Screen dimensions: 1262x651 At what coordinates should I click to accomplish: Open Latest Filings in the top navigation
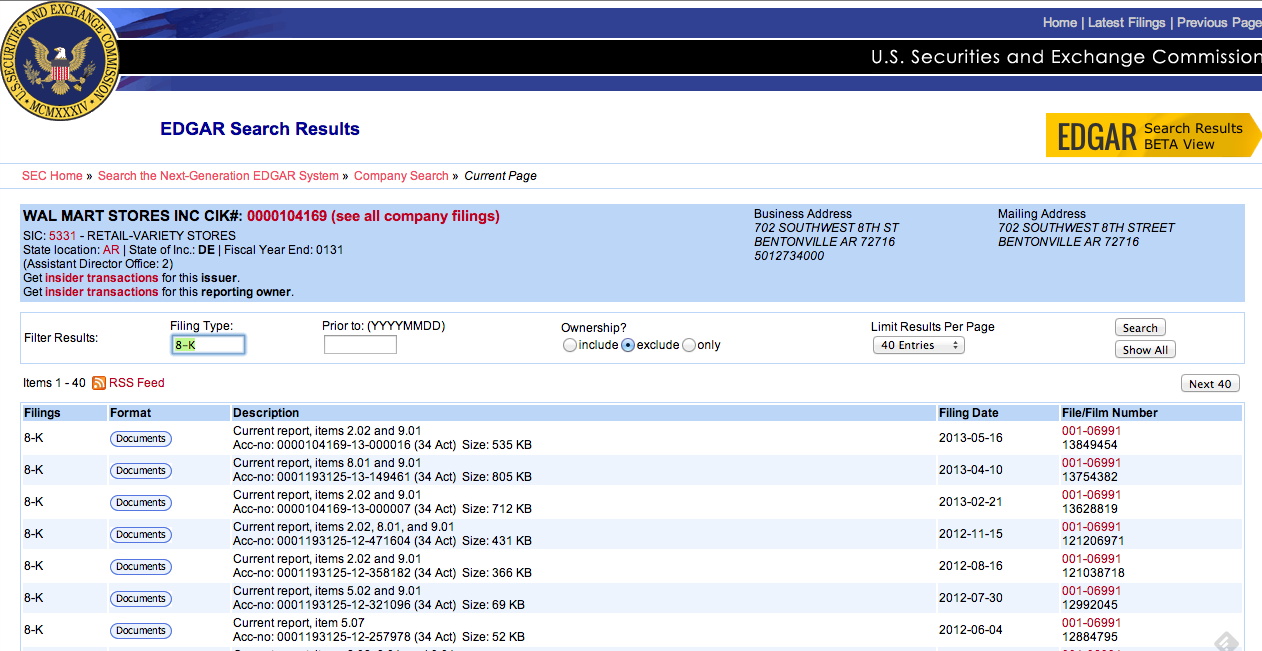(x=1127, y=22)
